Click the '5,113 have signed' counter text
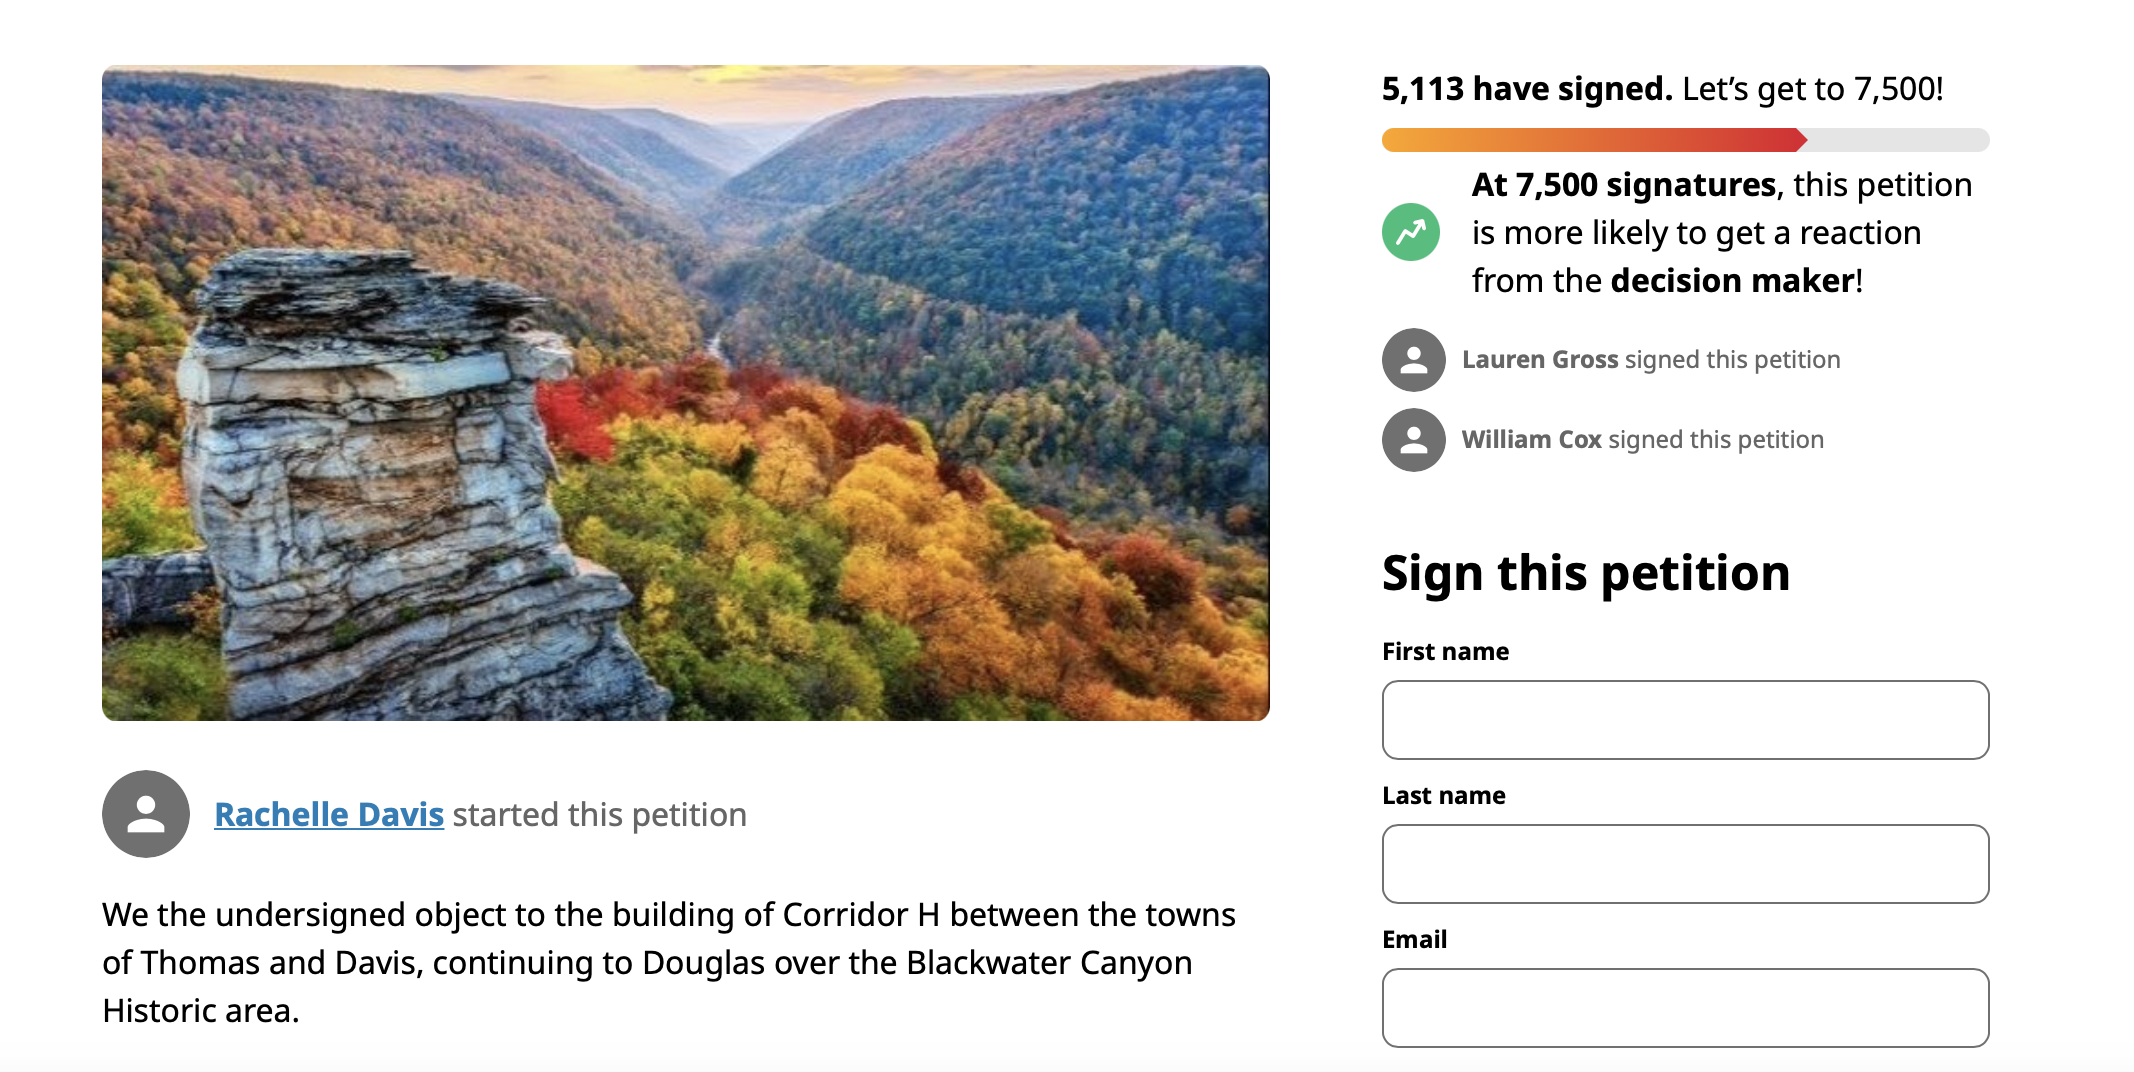2134x1072 pixels. pyautogui.click(x=1526, y=89)
